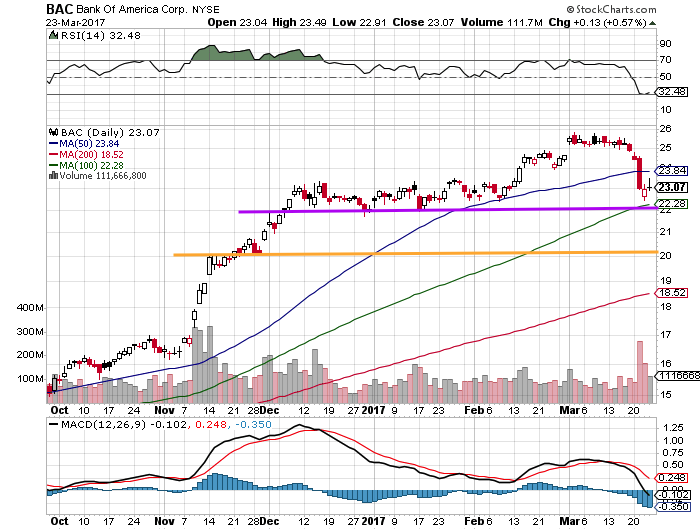Click the Feb label on bottom MACD axis
Screen dimensions: 700x530
(473, 521)
